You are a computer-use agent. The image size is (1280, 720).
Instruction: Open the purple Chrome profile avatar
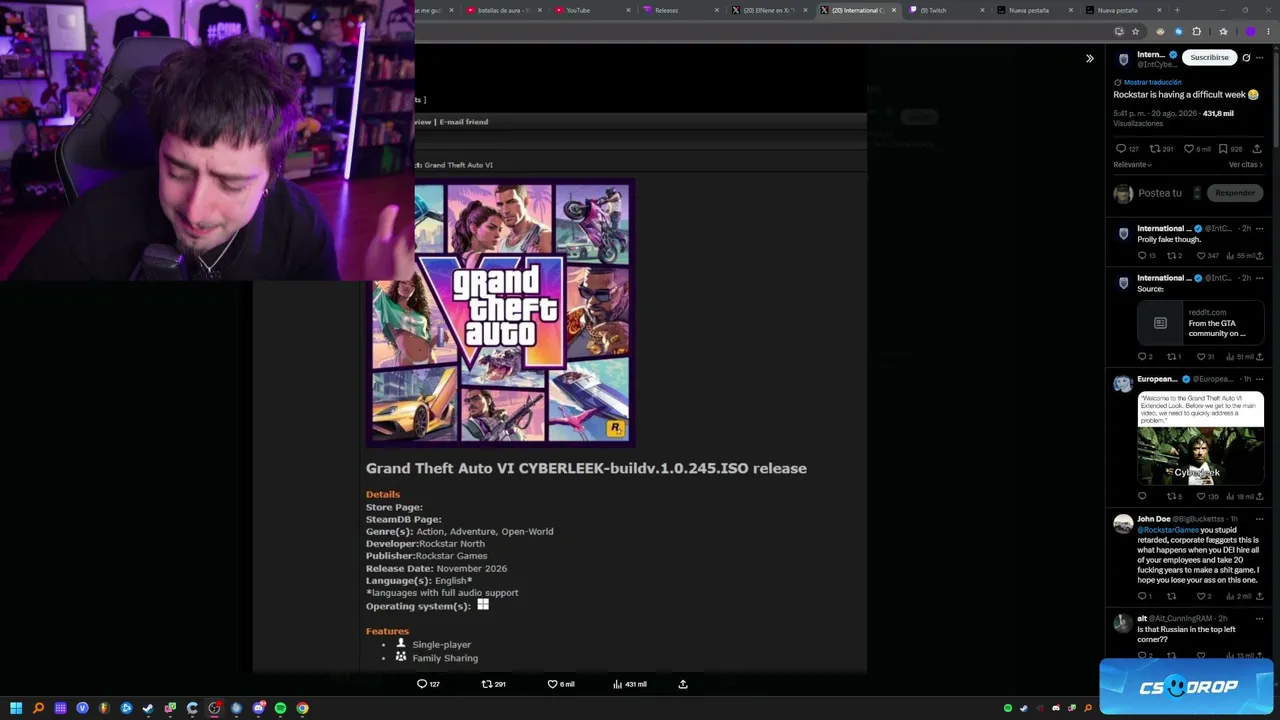click(1250, 31)
